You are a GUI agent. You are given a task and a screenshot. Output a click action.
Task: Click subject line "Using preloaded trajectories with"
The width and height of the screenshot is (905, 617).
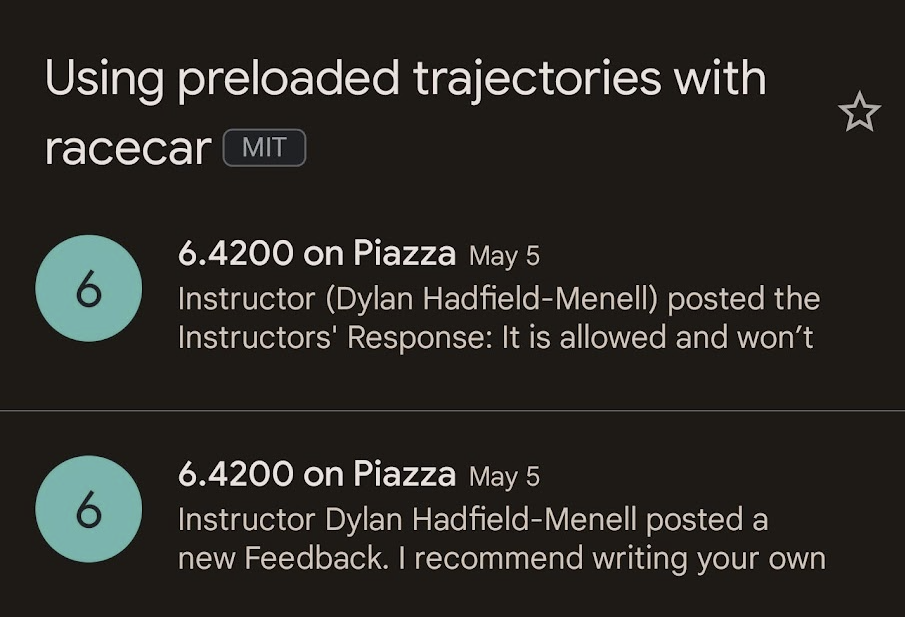tap(405, 80)
